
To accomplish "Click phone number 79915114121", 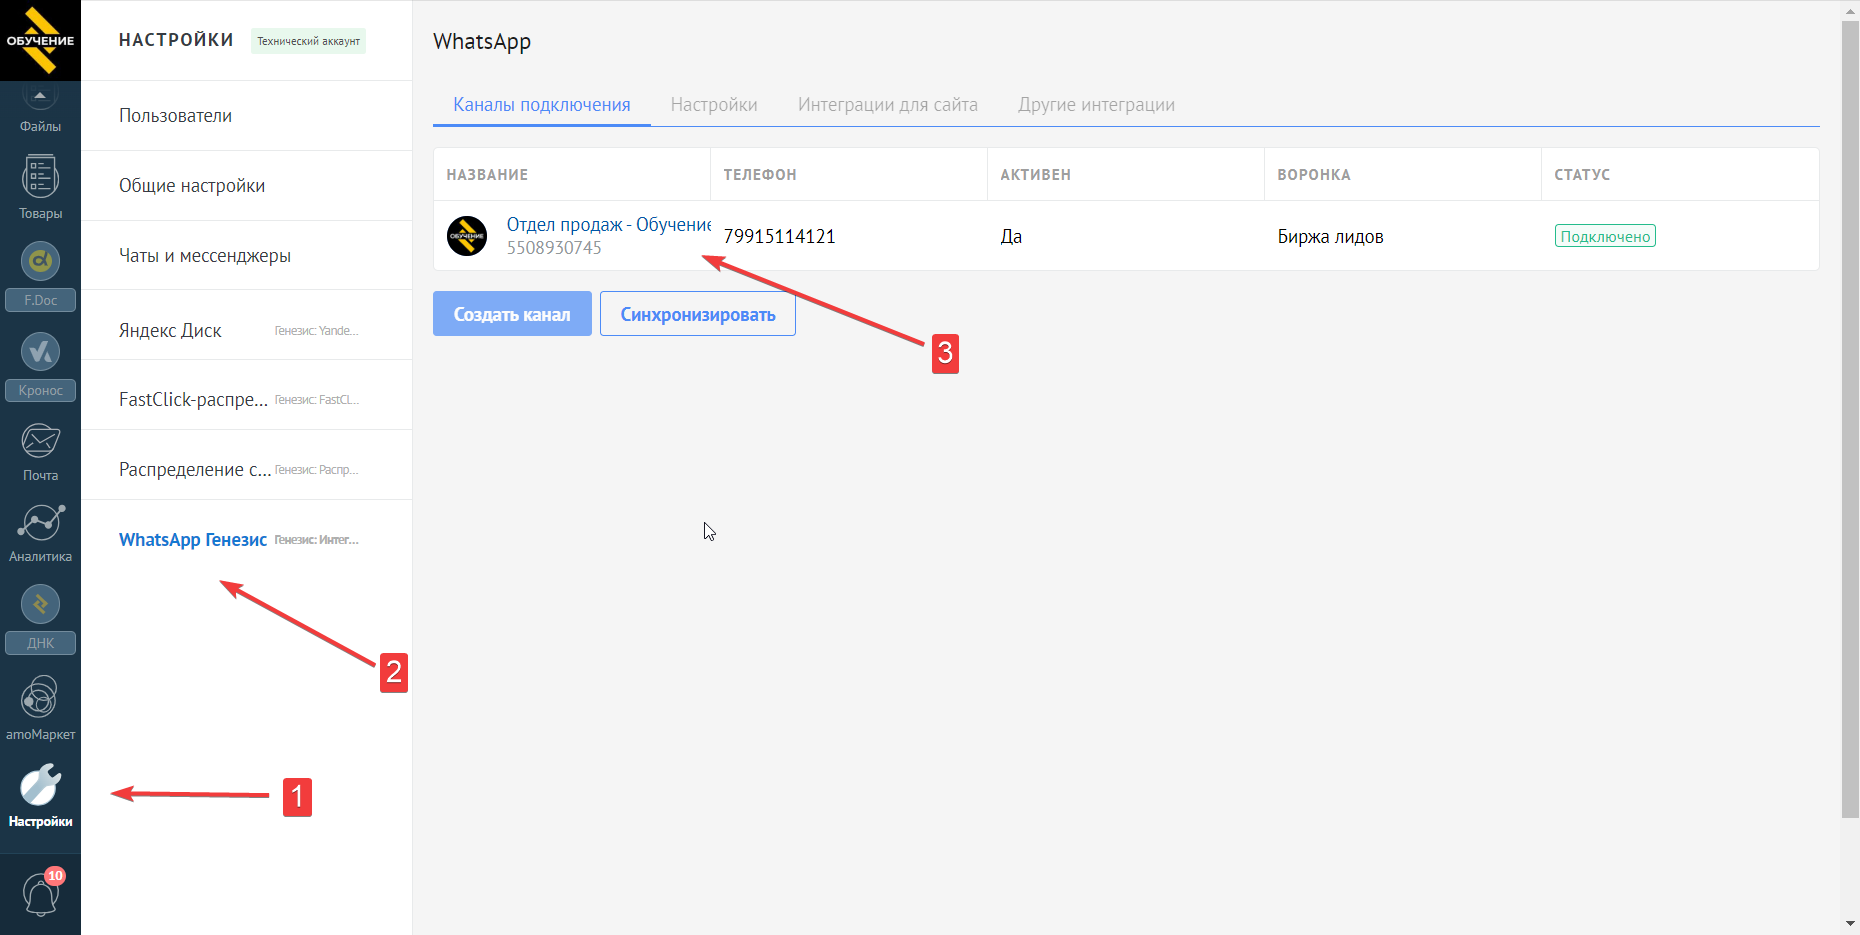I will [779, 236].
